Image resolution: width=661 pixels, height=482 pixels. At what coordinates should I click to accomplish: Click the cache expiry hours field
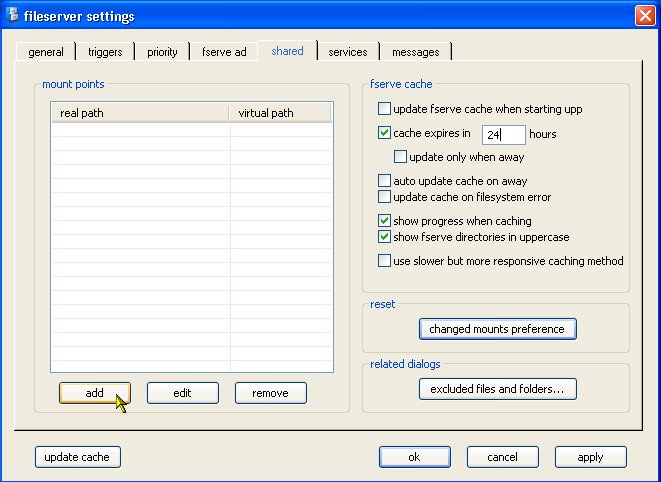pos(504,135)
